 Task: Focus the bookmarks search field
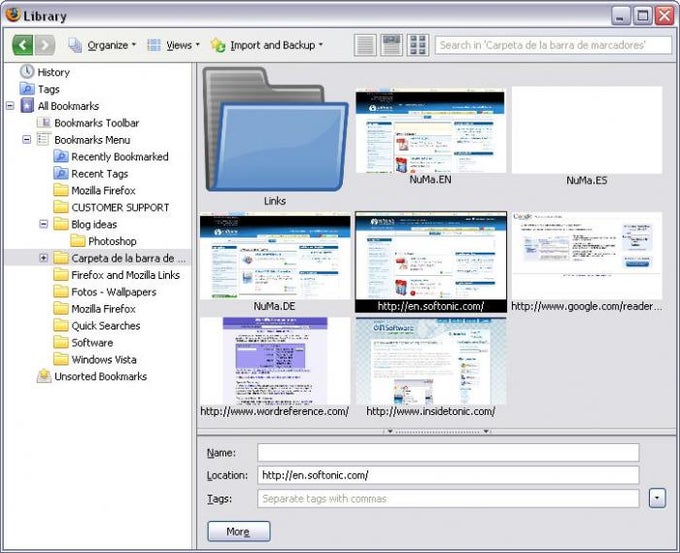click(553, 45)
